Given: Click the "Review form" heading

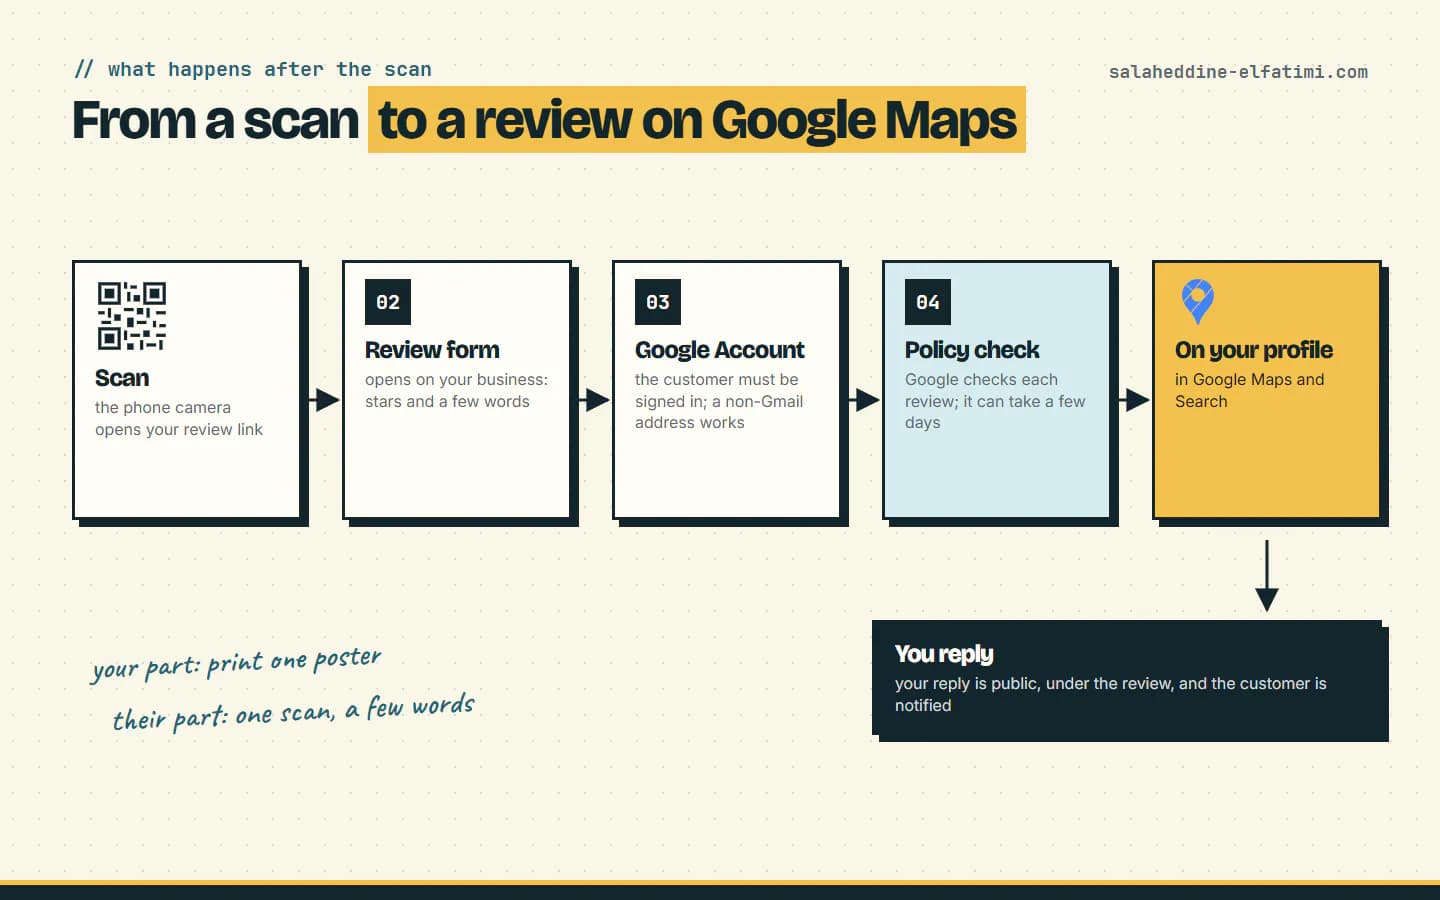Looking at the screenshot, I should pos(432,350).
